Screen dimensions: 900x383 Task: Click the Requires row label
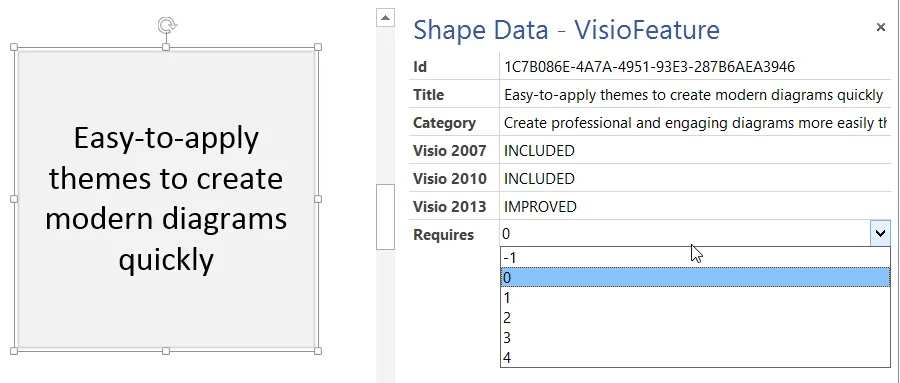point(444,235)
